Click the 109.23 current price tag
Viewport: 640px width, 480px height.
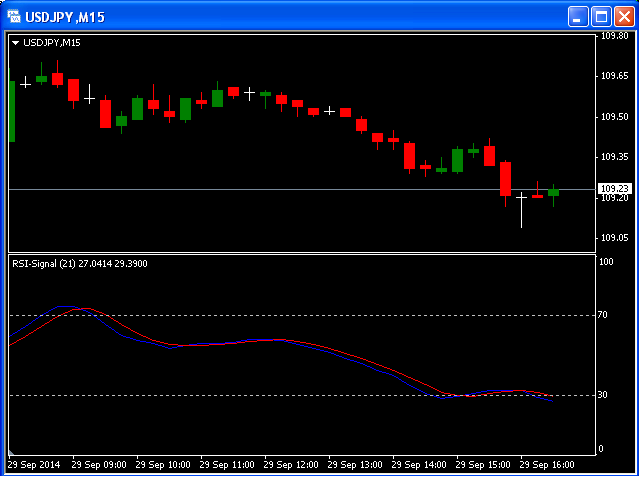[x=614, y=189]
